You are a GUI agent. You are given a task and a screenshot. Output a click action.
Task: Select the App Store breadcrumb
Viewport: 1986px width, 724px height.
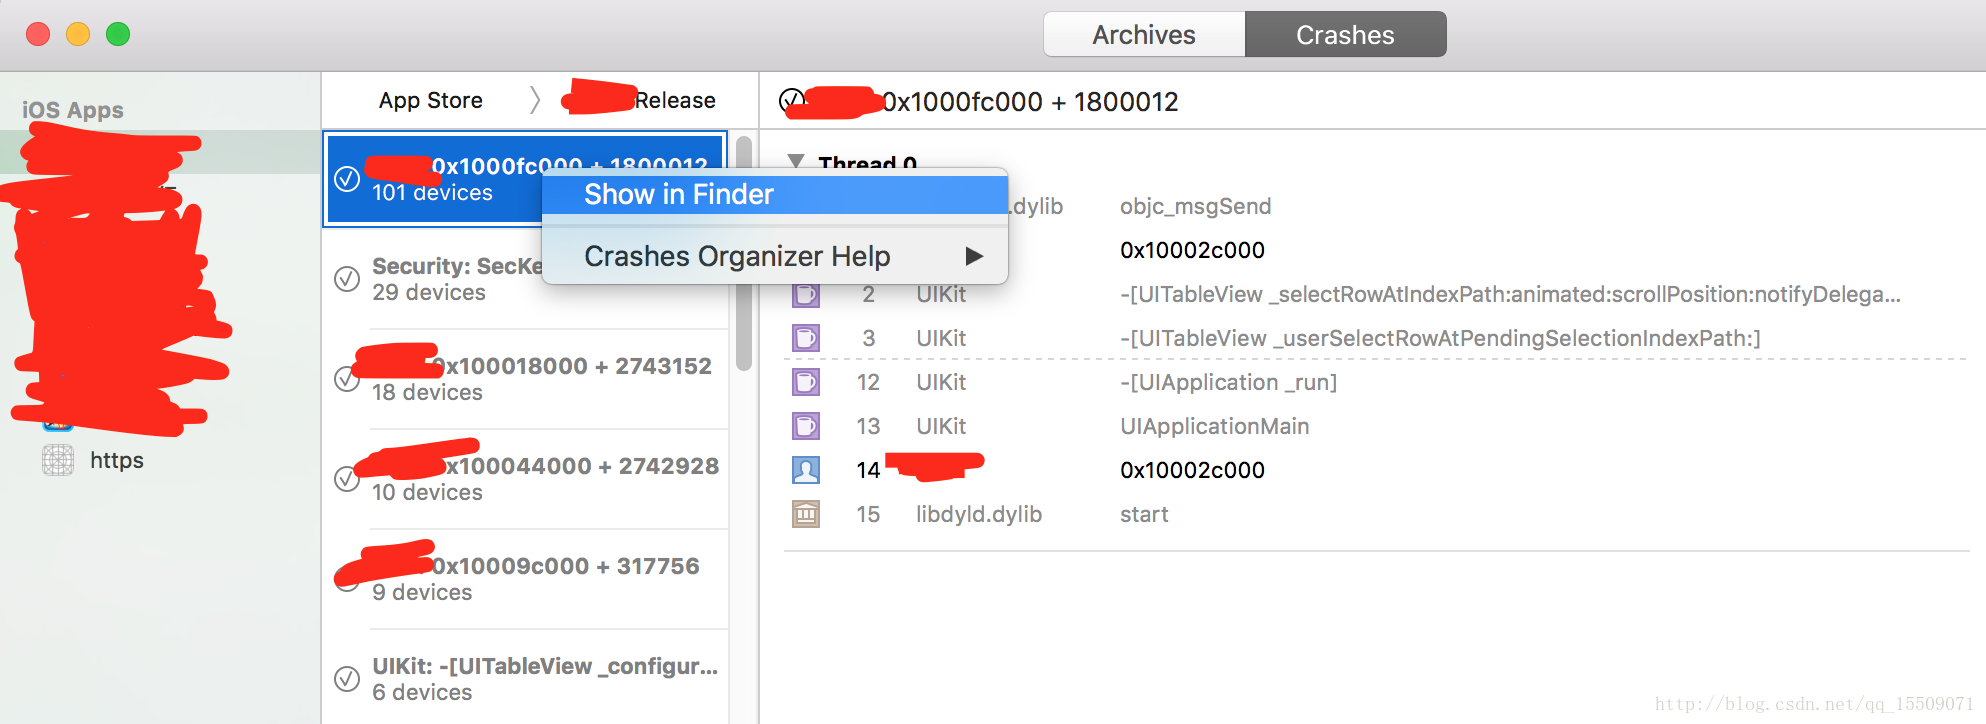(x=430, y=100)
